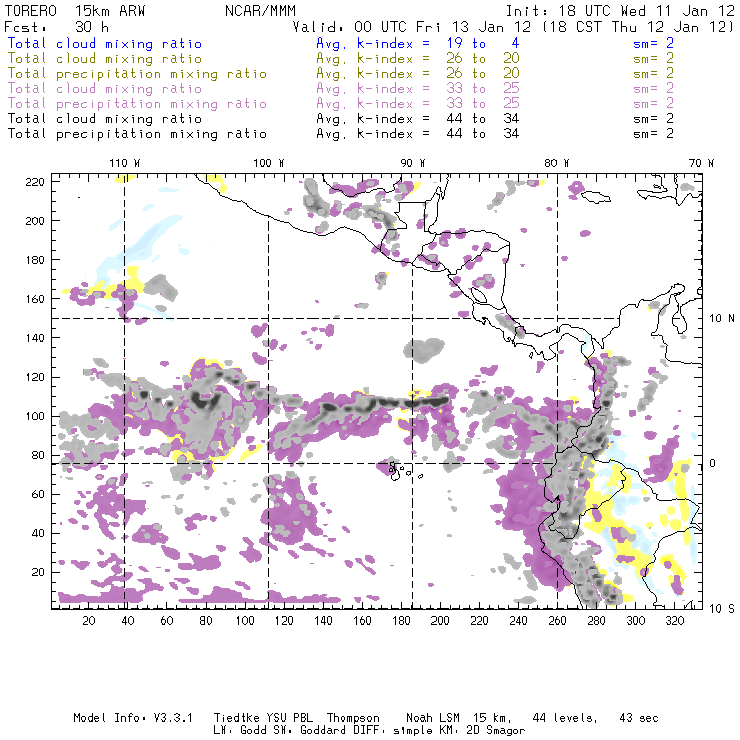Click the 'TORERO 15km ARW' title text

pyautogui.click(x=75, y=11)
